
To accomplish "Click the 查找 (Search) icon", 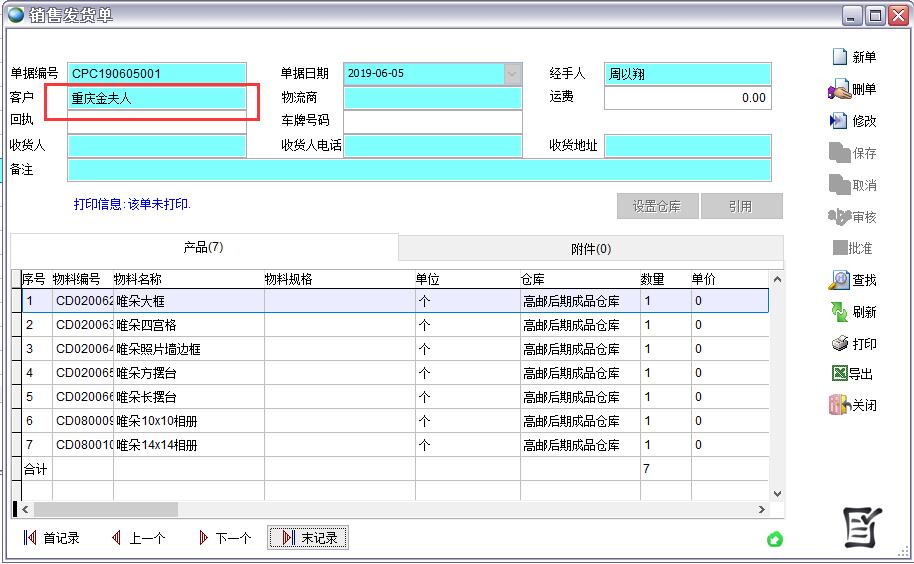I will tap(839, 281).
